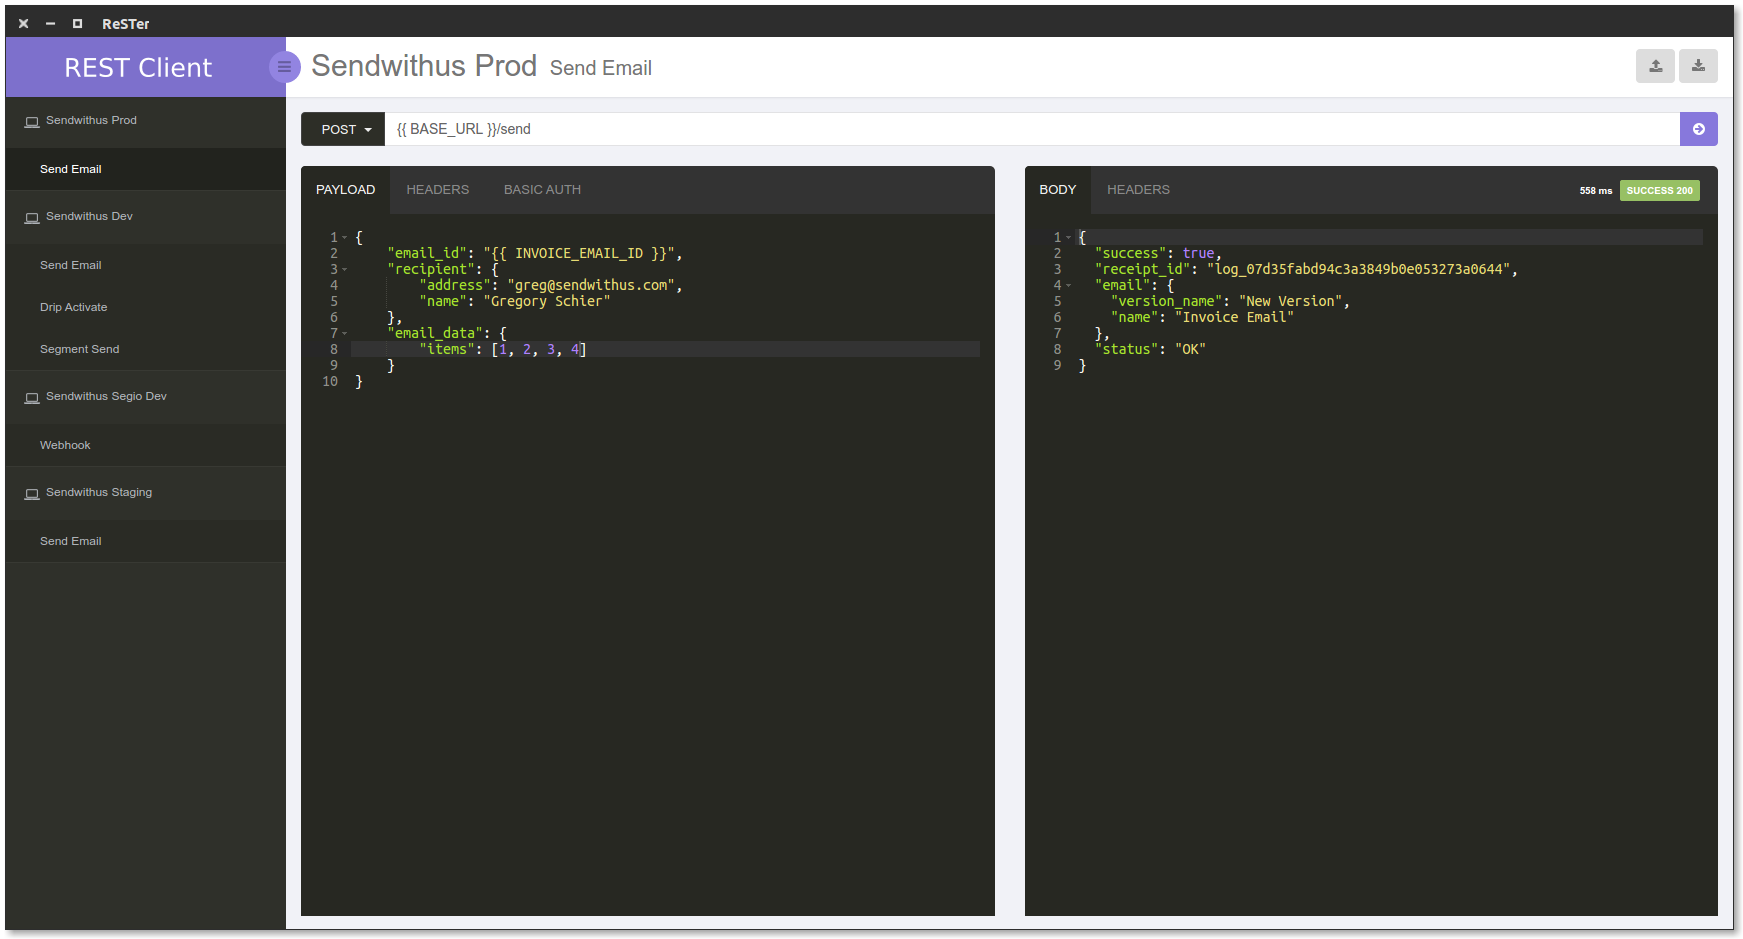Click the download/import icon button
This screenshot has height=939, width=1743.
pyautogui.click(x=1698, y=66)
